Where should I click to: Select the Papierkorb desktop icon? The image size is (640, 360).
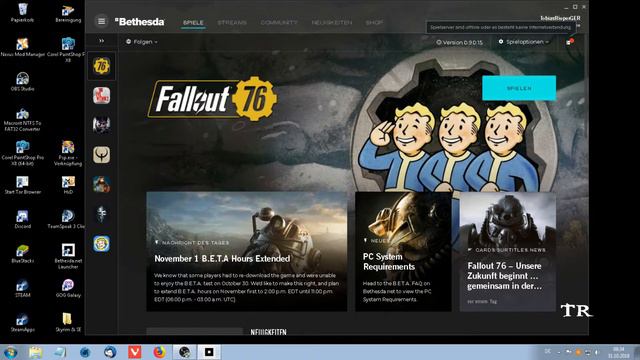click(22, 12)
